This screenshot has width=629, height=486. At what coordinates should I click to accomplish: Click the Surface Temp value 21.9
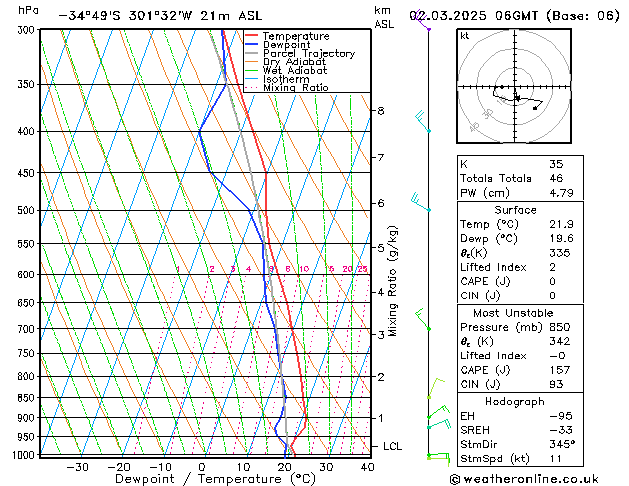coord(561,224)
